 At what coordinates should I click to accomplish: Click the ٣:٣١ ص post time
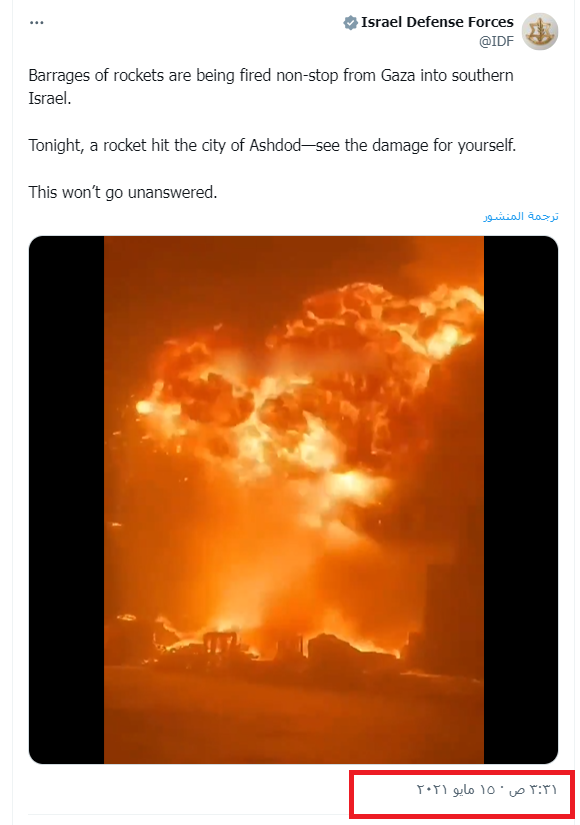point(533,789)
